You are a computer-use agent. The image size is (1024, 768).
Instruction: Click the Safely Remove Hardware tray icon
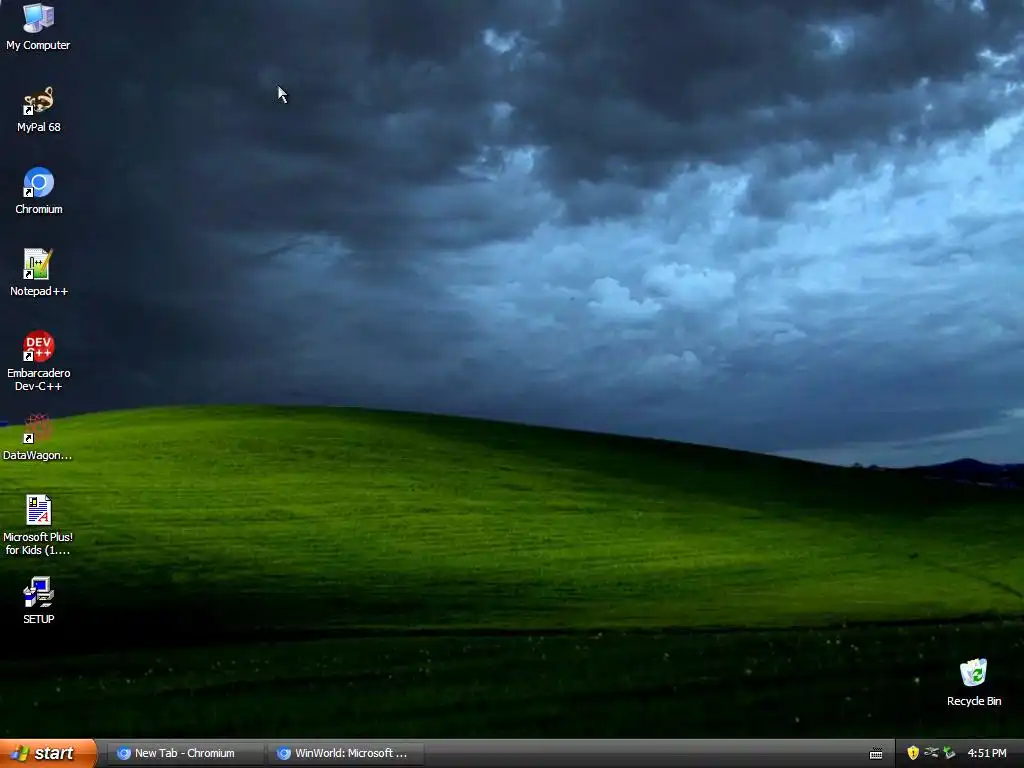tap(949, 753)
